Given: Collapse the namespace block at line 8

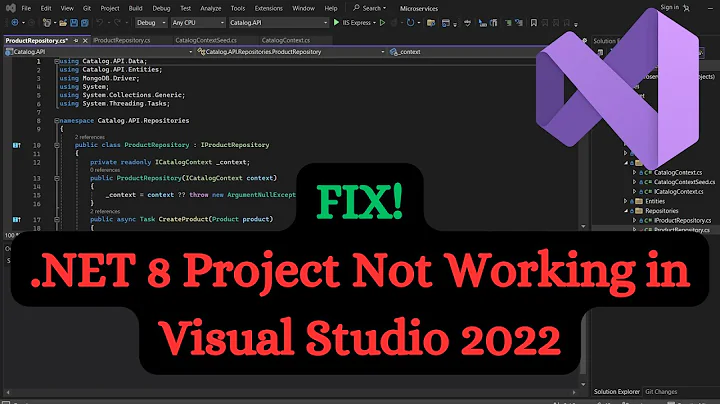Looking at the screenshot, I should [56, 121].
